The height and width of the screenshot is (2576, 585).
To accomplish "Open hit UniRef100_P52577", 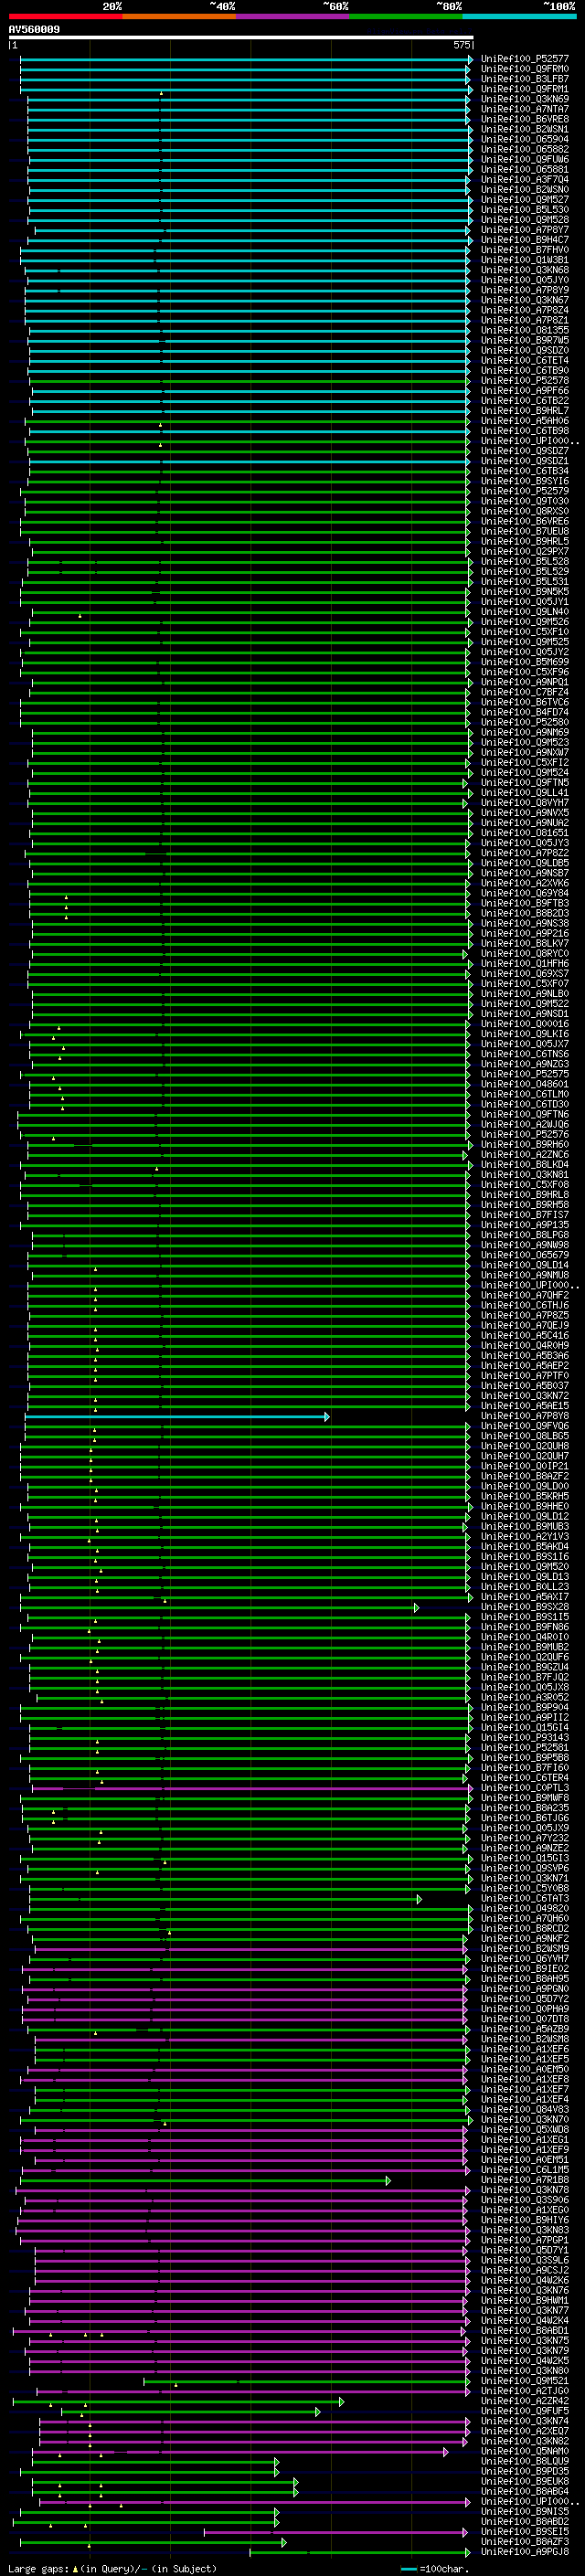I will tap(525, 59).
